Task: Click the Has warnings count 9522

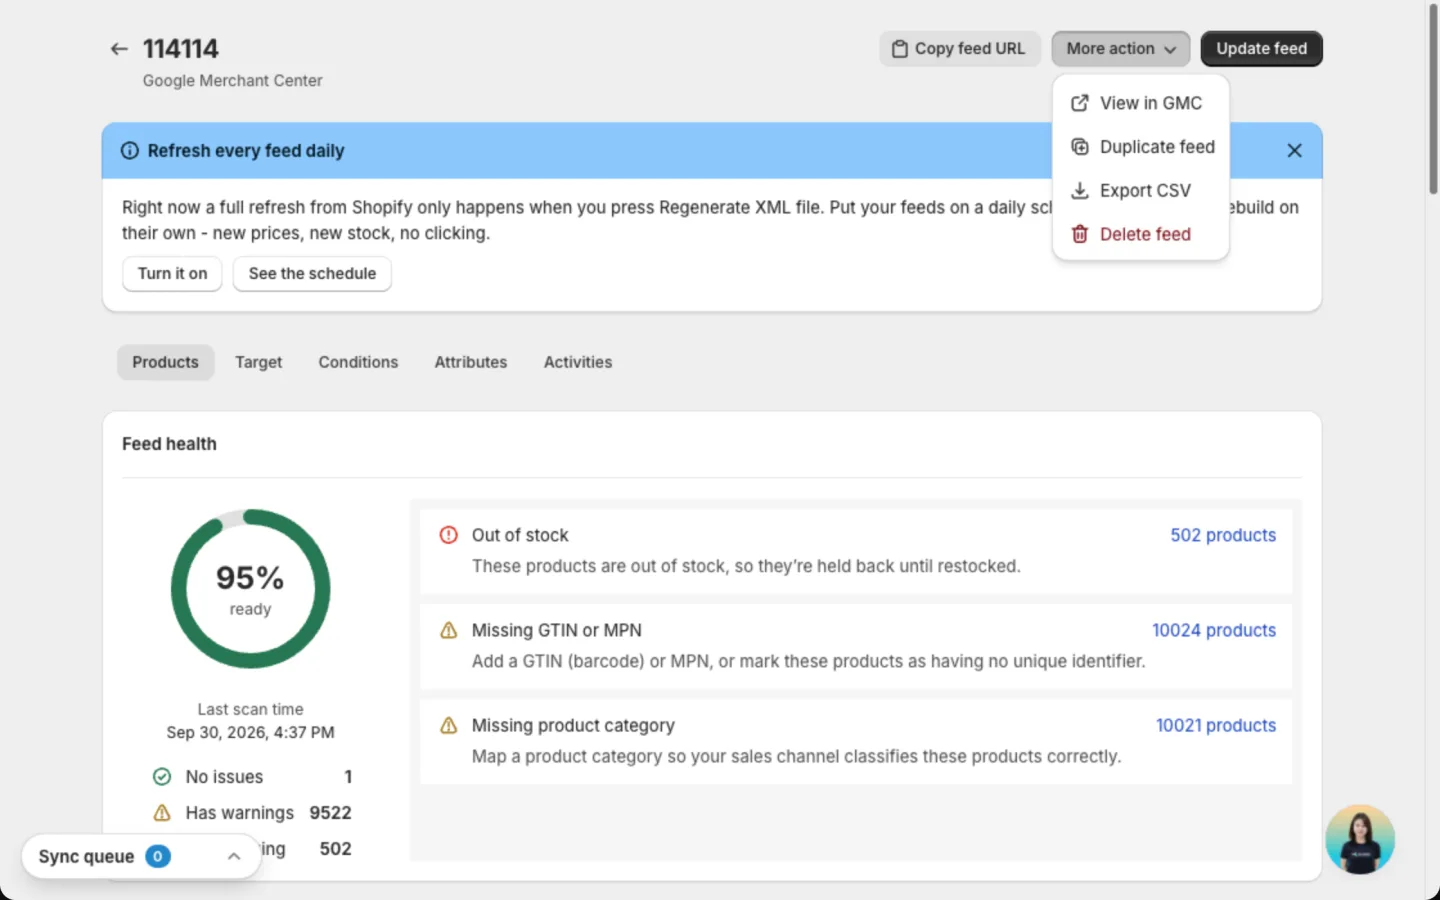Action: tap(330, 813)
